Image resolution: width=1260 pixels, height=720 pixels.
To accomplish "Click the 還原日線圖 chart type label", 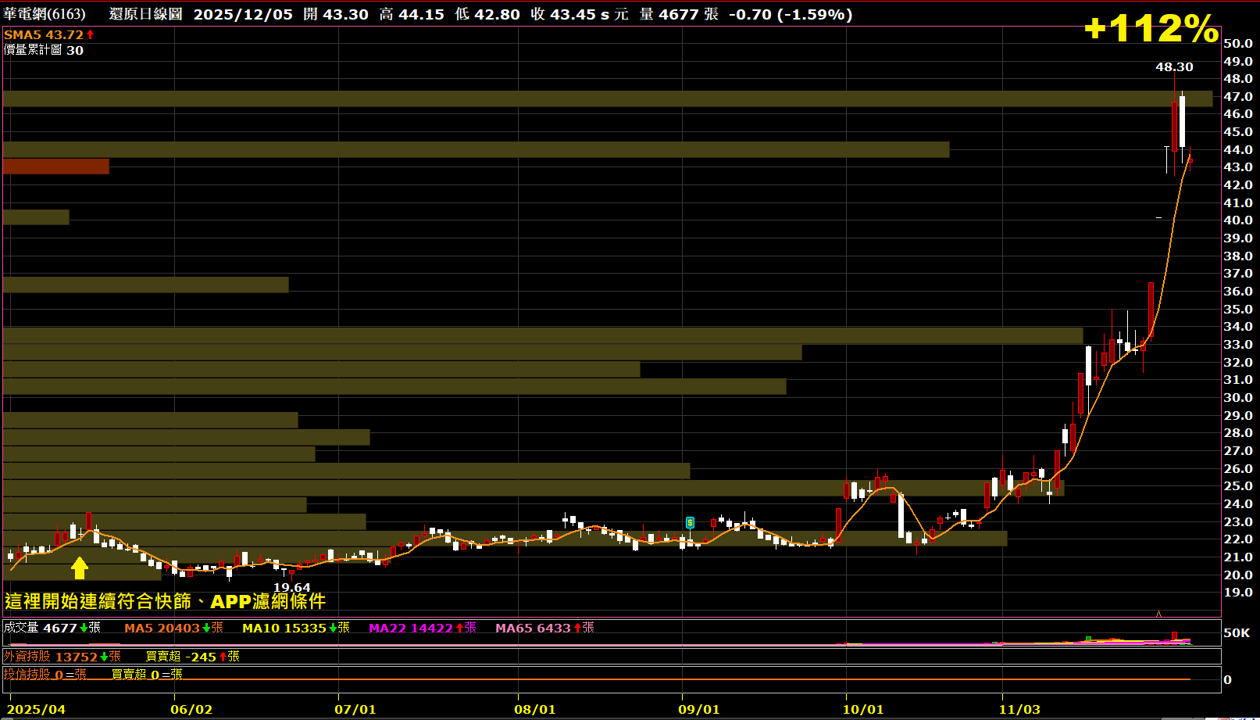I will click(x=145, y=14).
